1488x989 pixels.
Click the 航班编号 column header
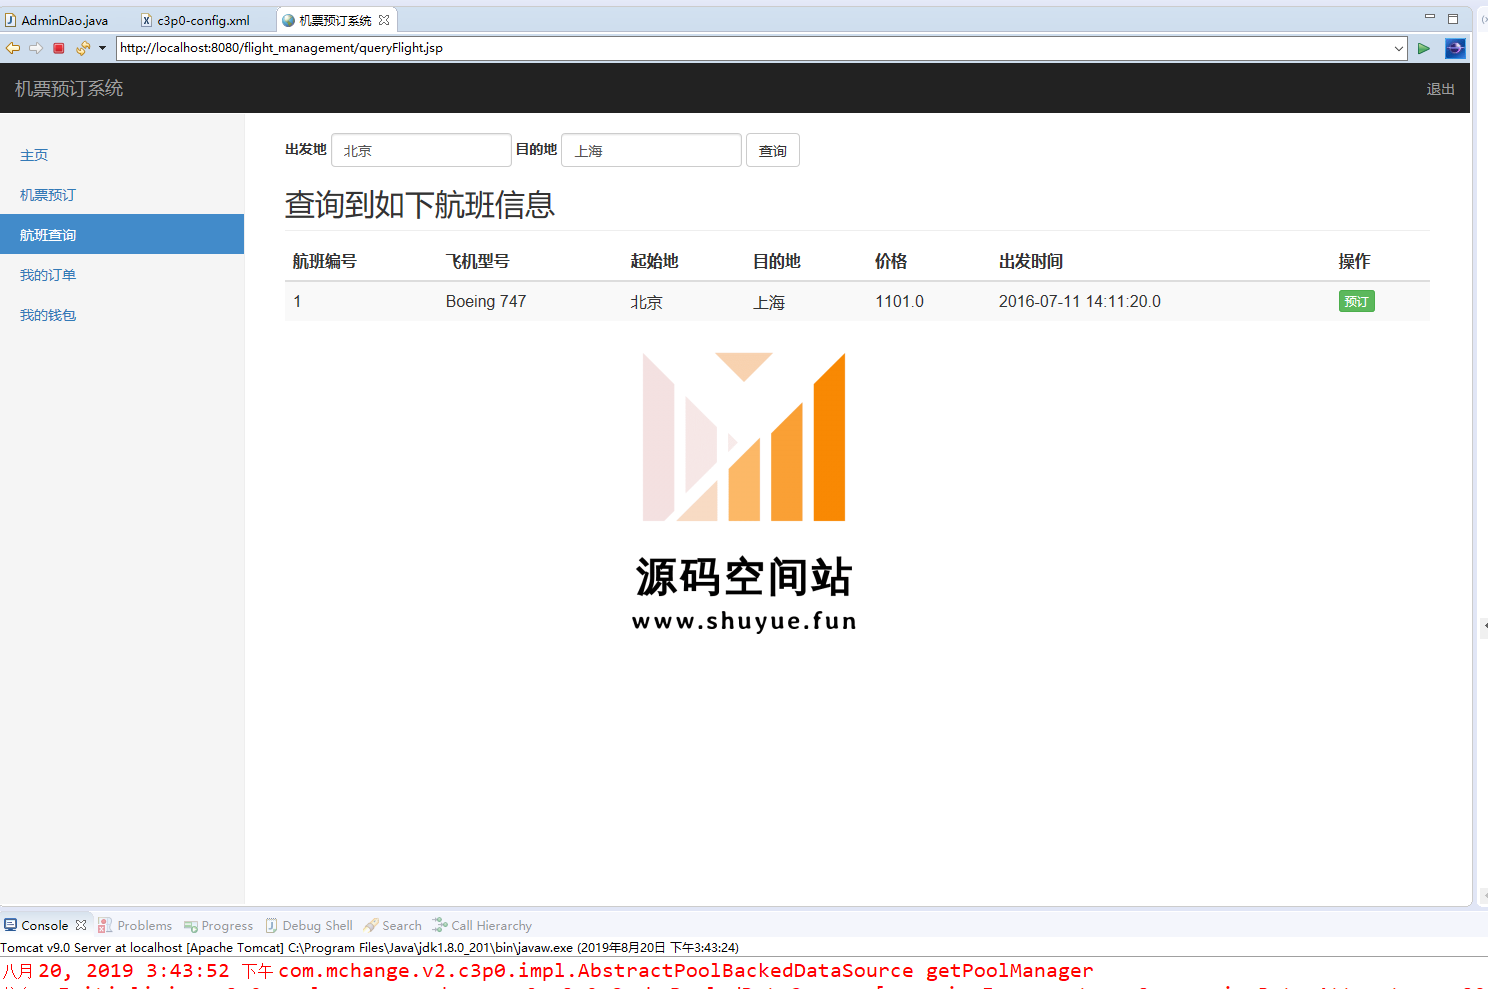(325, 261)
